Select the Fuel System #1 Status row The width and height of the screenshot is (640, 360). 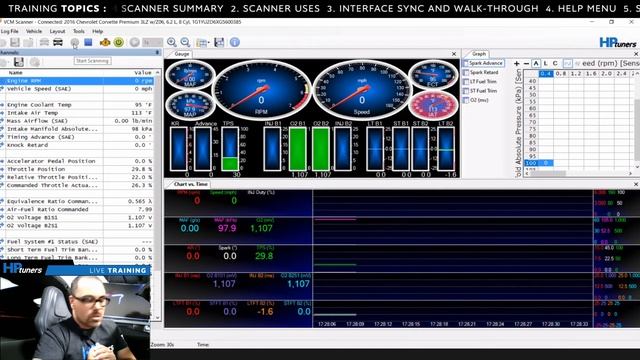pos(77,242)
